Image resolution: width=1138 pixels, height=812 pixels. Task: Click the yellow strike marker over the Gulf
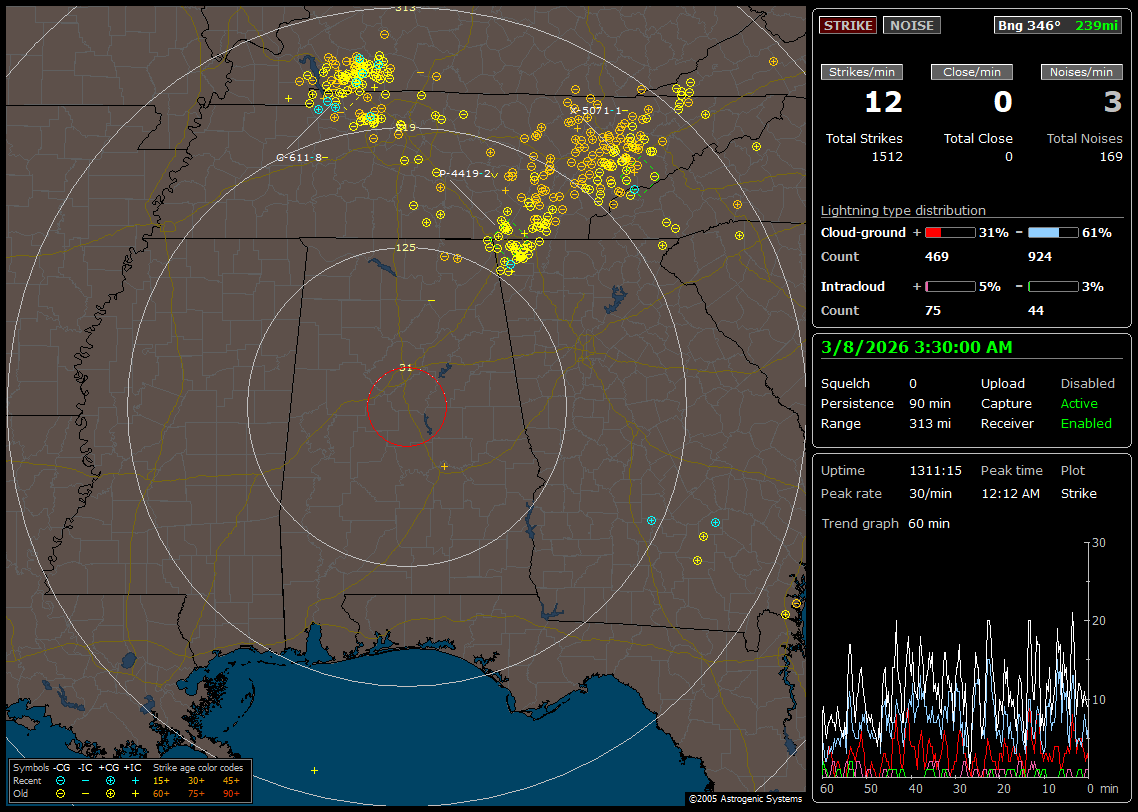pyautogui.click(x=314, y=770)
